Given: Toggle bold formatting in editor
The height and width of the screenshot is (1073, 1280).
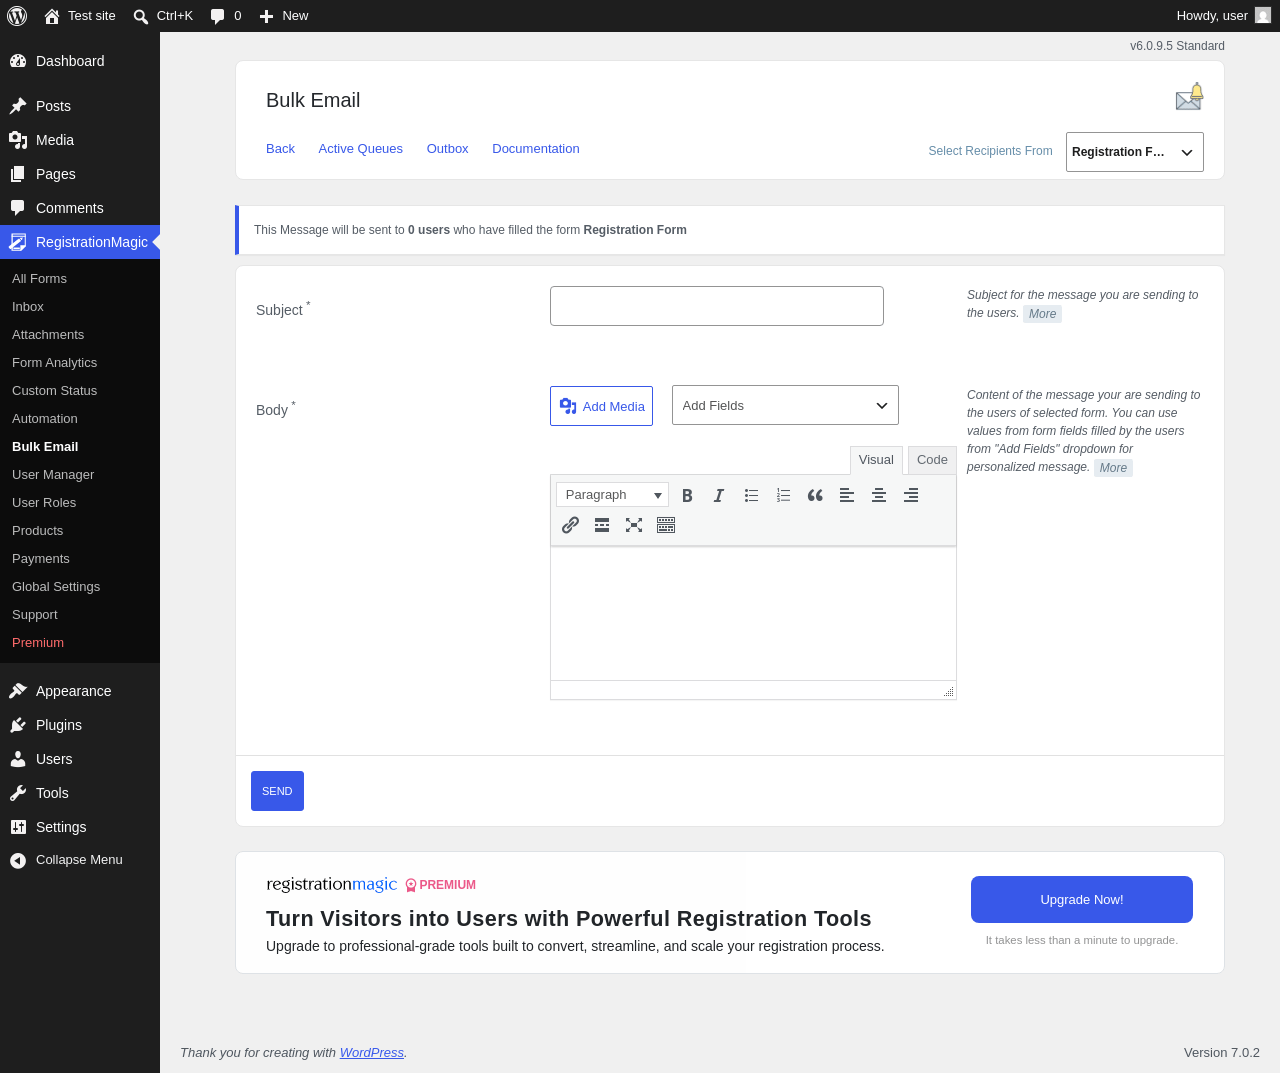Looking at the screenshot, I should click(x=687, y=495).
